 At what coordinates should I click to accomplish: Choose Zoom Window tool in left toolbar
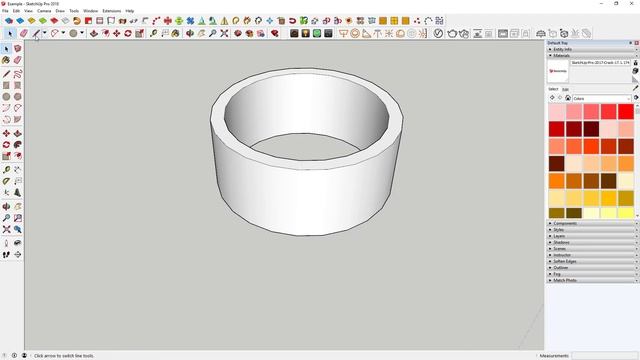point(18,218)
